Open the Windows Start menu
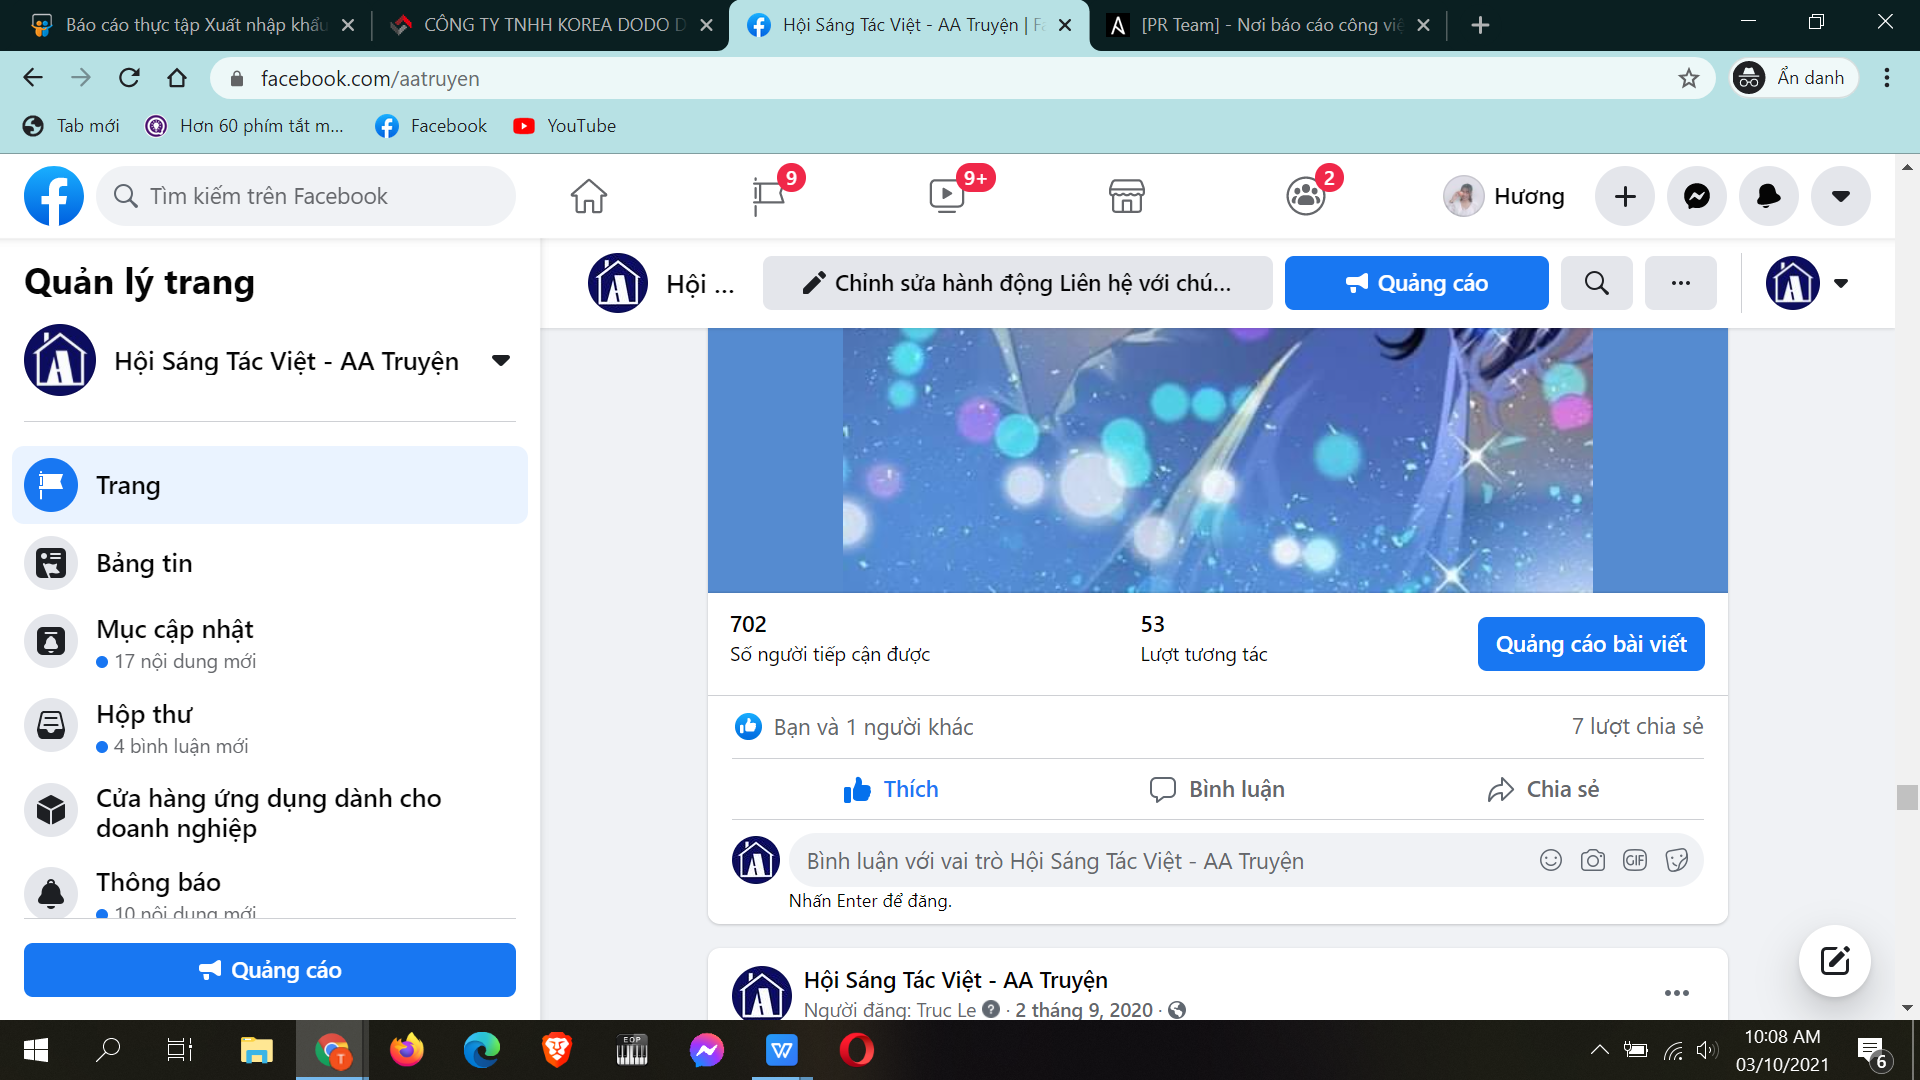 [36, 1050]
